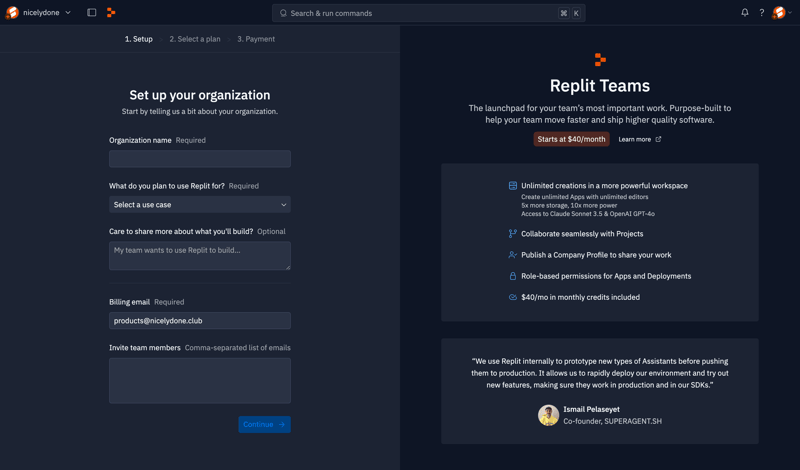Click the Role-based permissions lock icon

pyautogui.click(x=513, y=276)
